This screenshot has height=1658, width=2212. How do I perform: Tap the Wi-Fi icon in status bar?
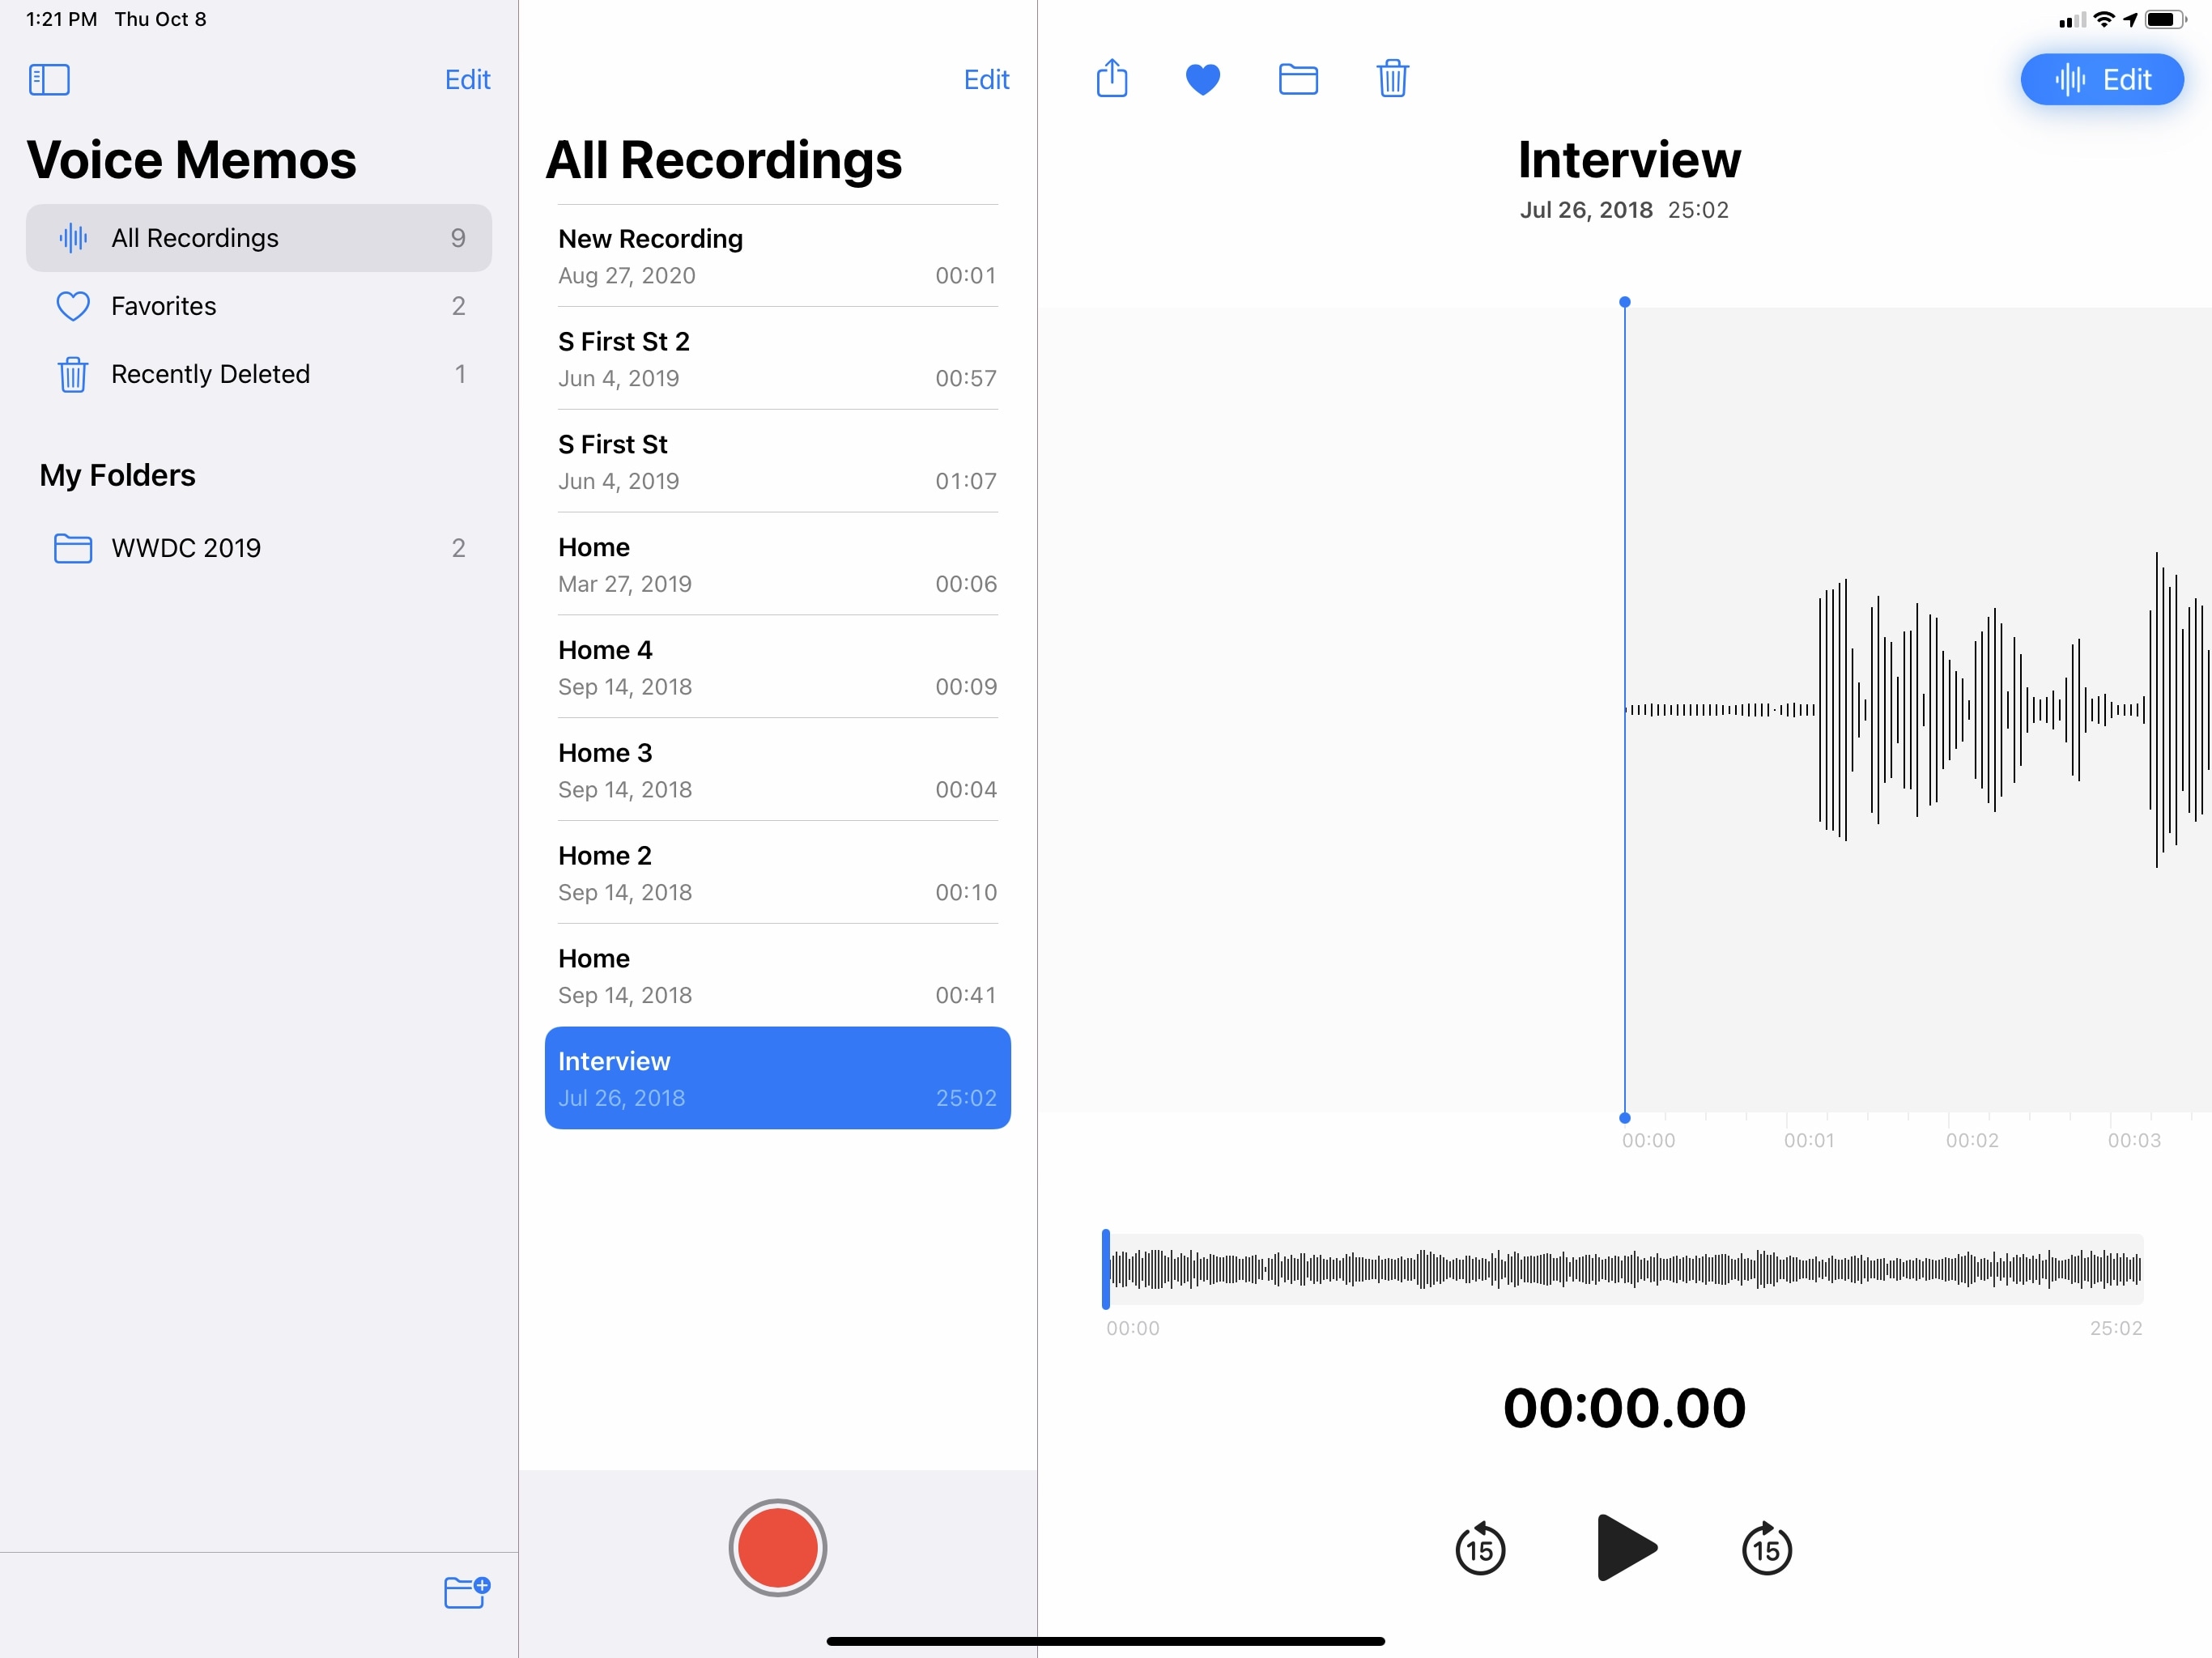click(x=2104, y=19)
